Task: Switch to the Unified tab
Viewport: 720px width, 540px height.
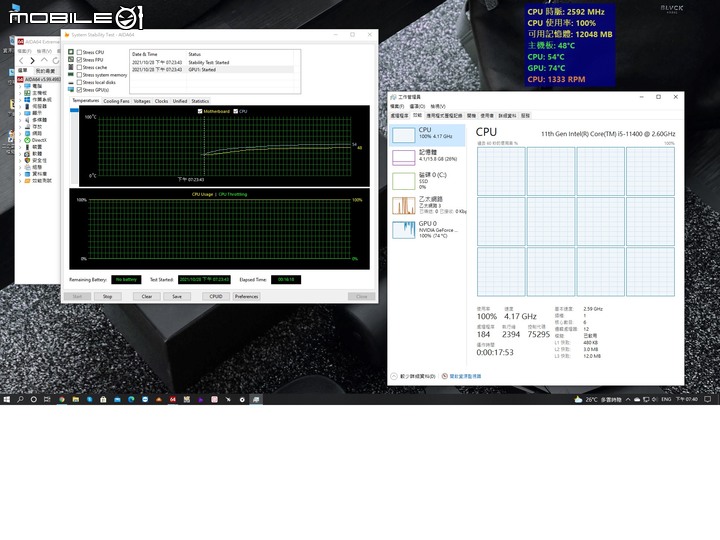Action: point(180,101)
